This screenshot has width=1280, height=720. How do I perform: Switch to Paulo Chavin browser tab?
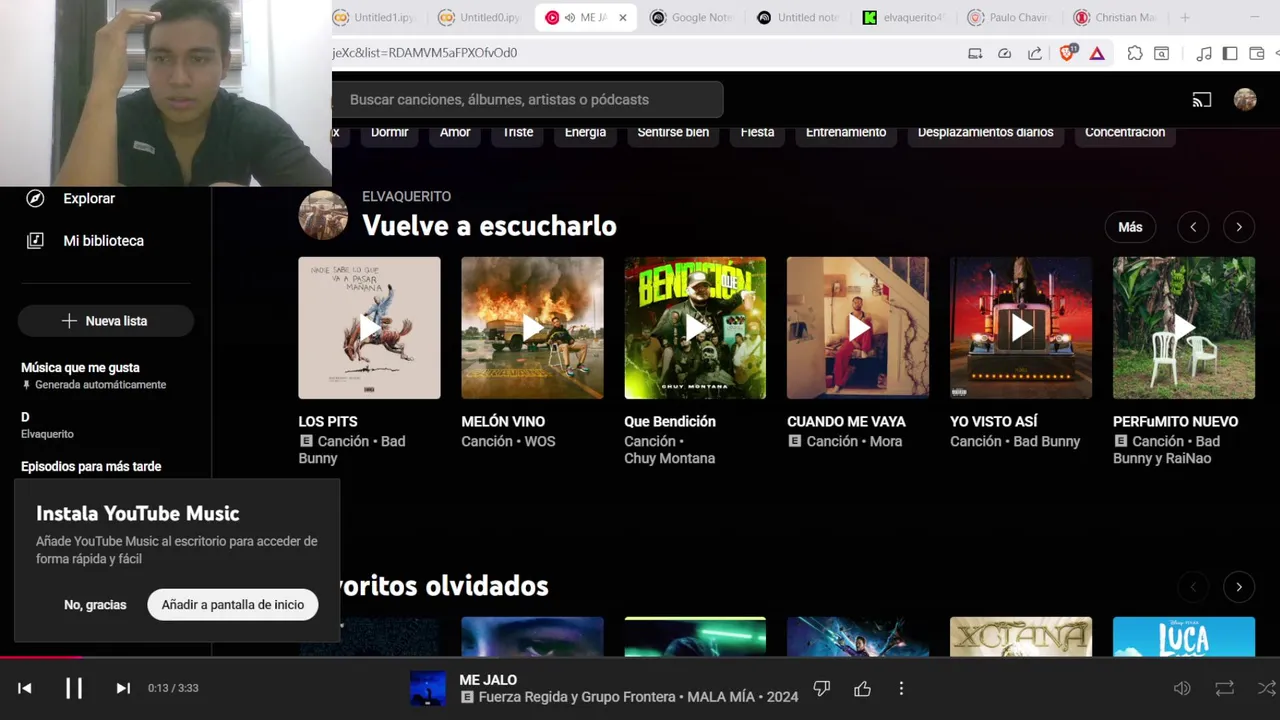pyautogui.click(x=1010, y=17)
